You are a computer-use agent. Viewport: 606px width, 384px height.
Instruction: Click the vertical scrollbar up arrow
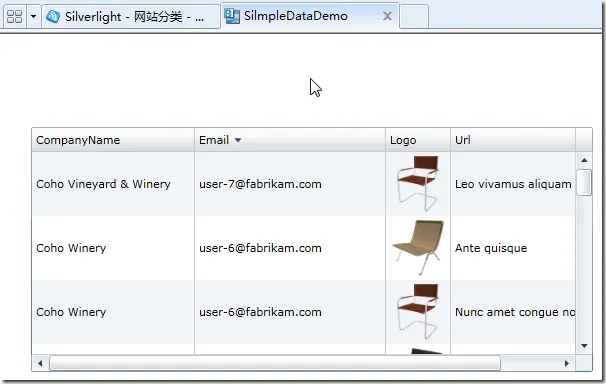(584, 160)
